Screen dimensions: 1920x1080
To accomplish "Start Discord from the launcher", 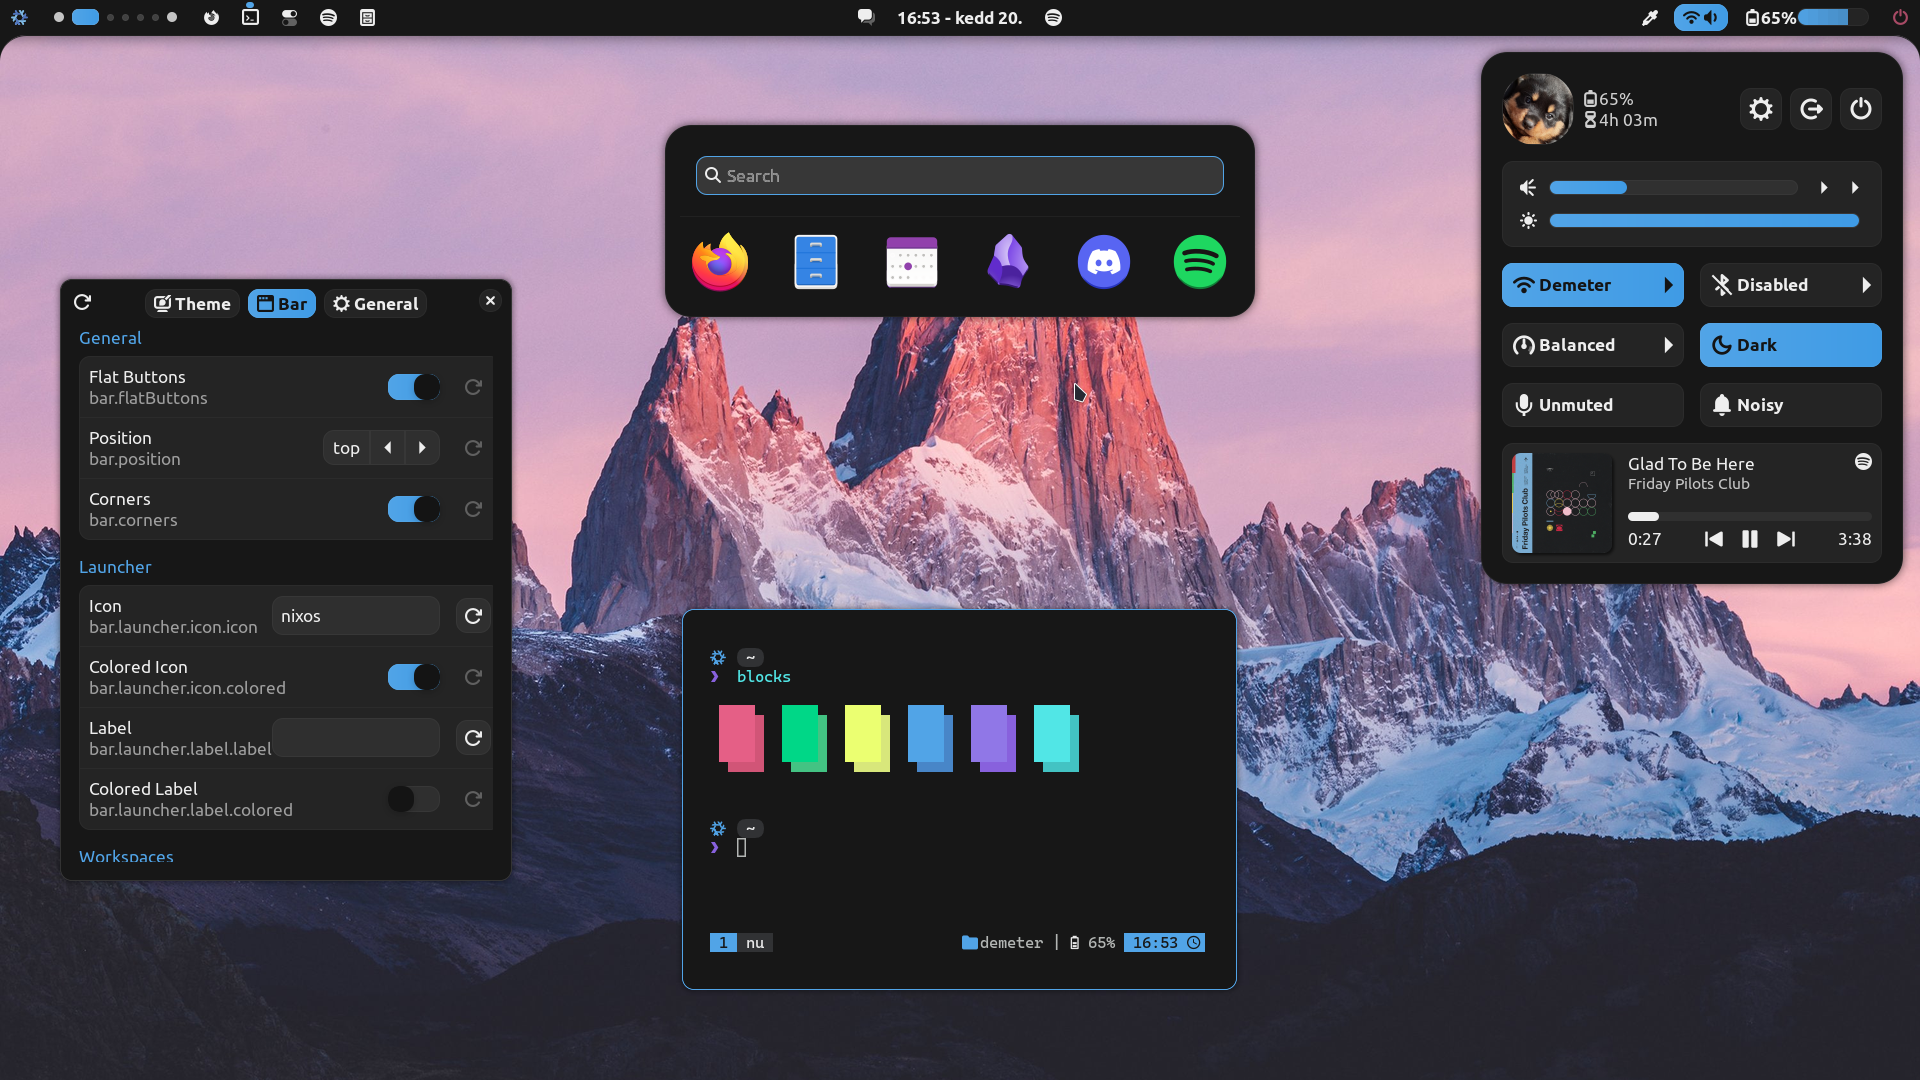I will (x=1104, y=262).
